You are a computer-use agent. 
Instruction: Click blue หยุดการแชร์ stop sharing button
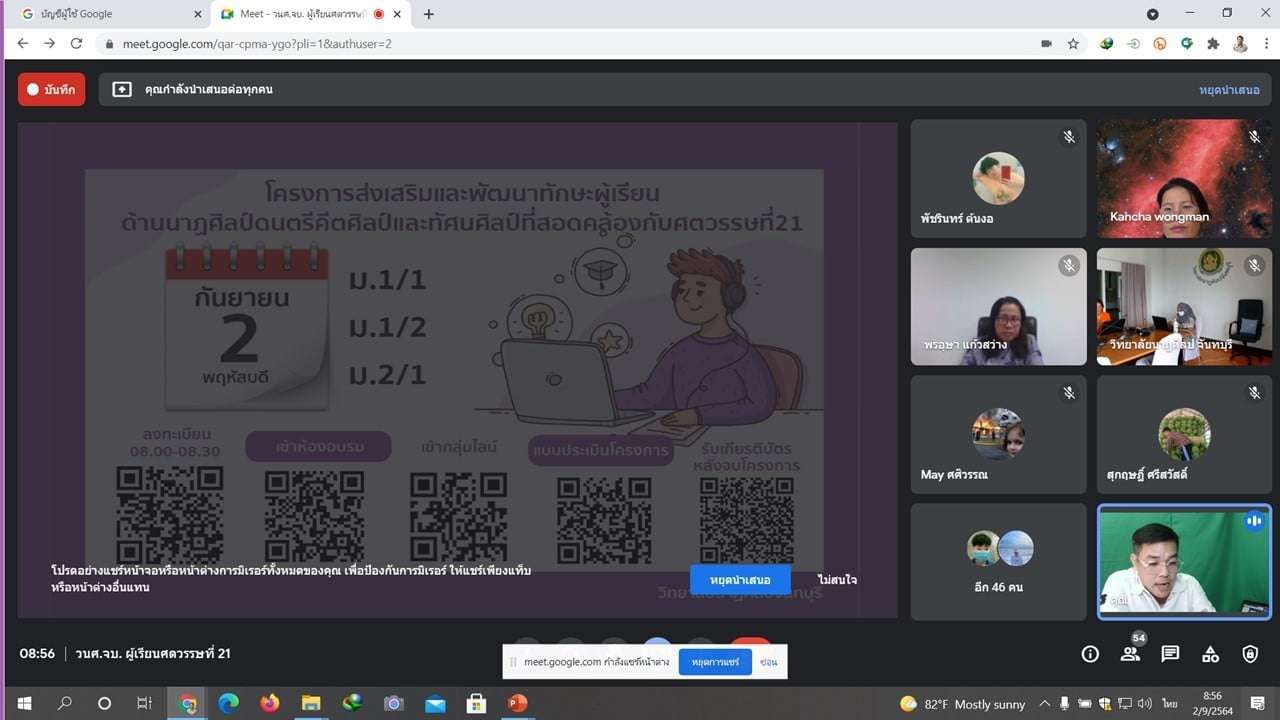(x=715, y=662)
